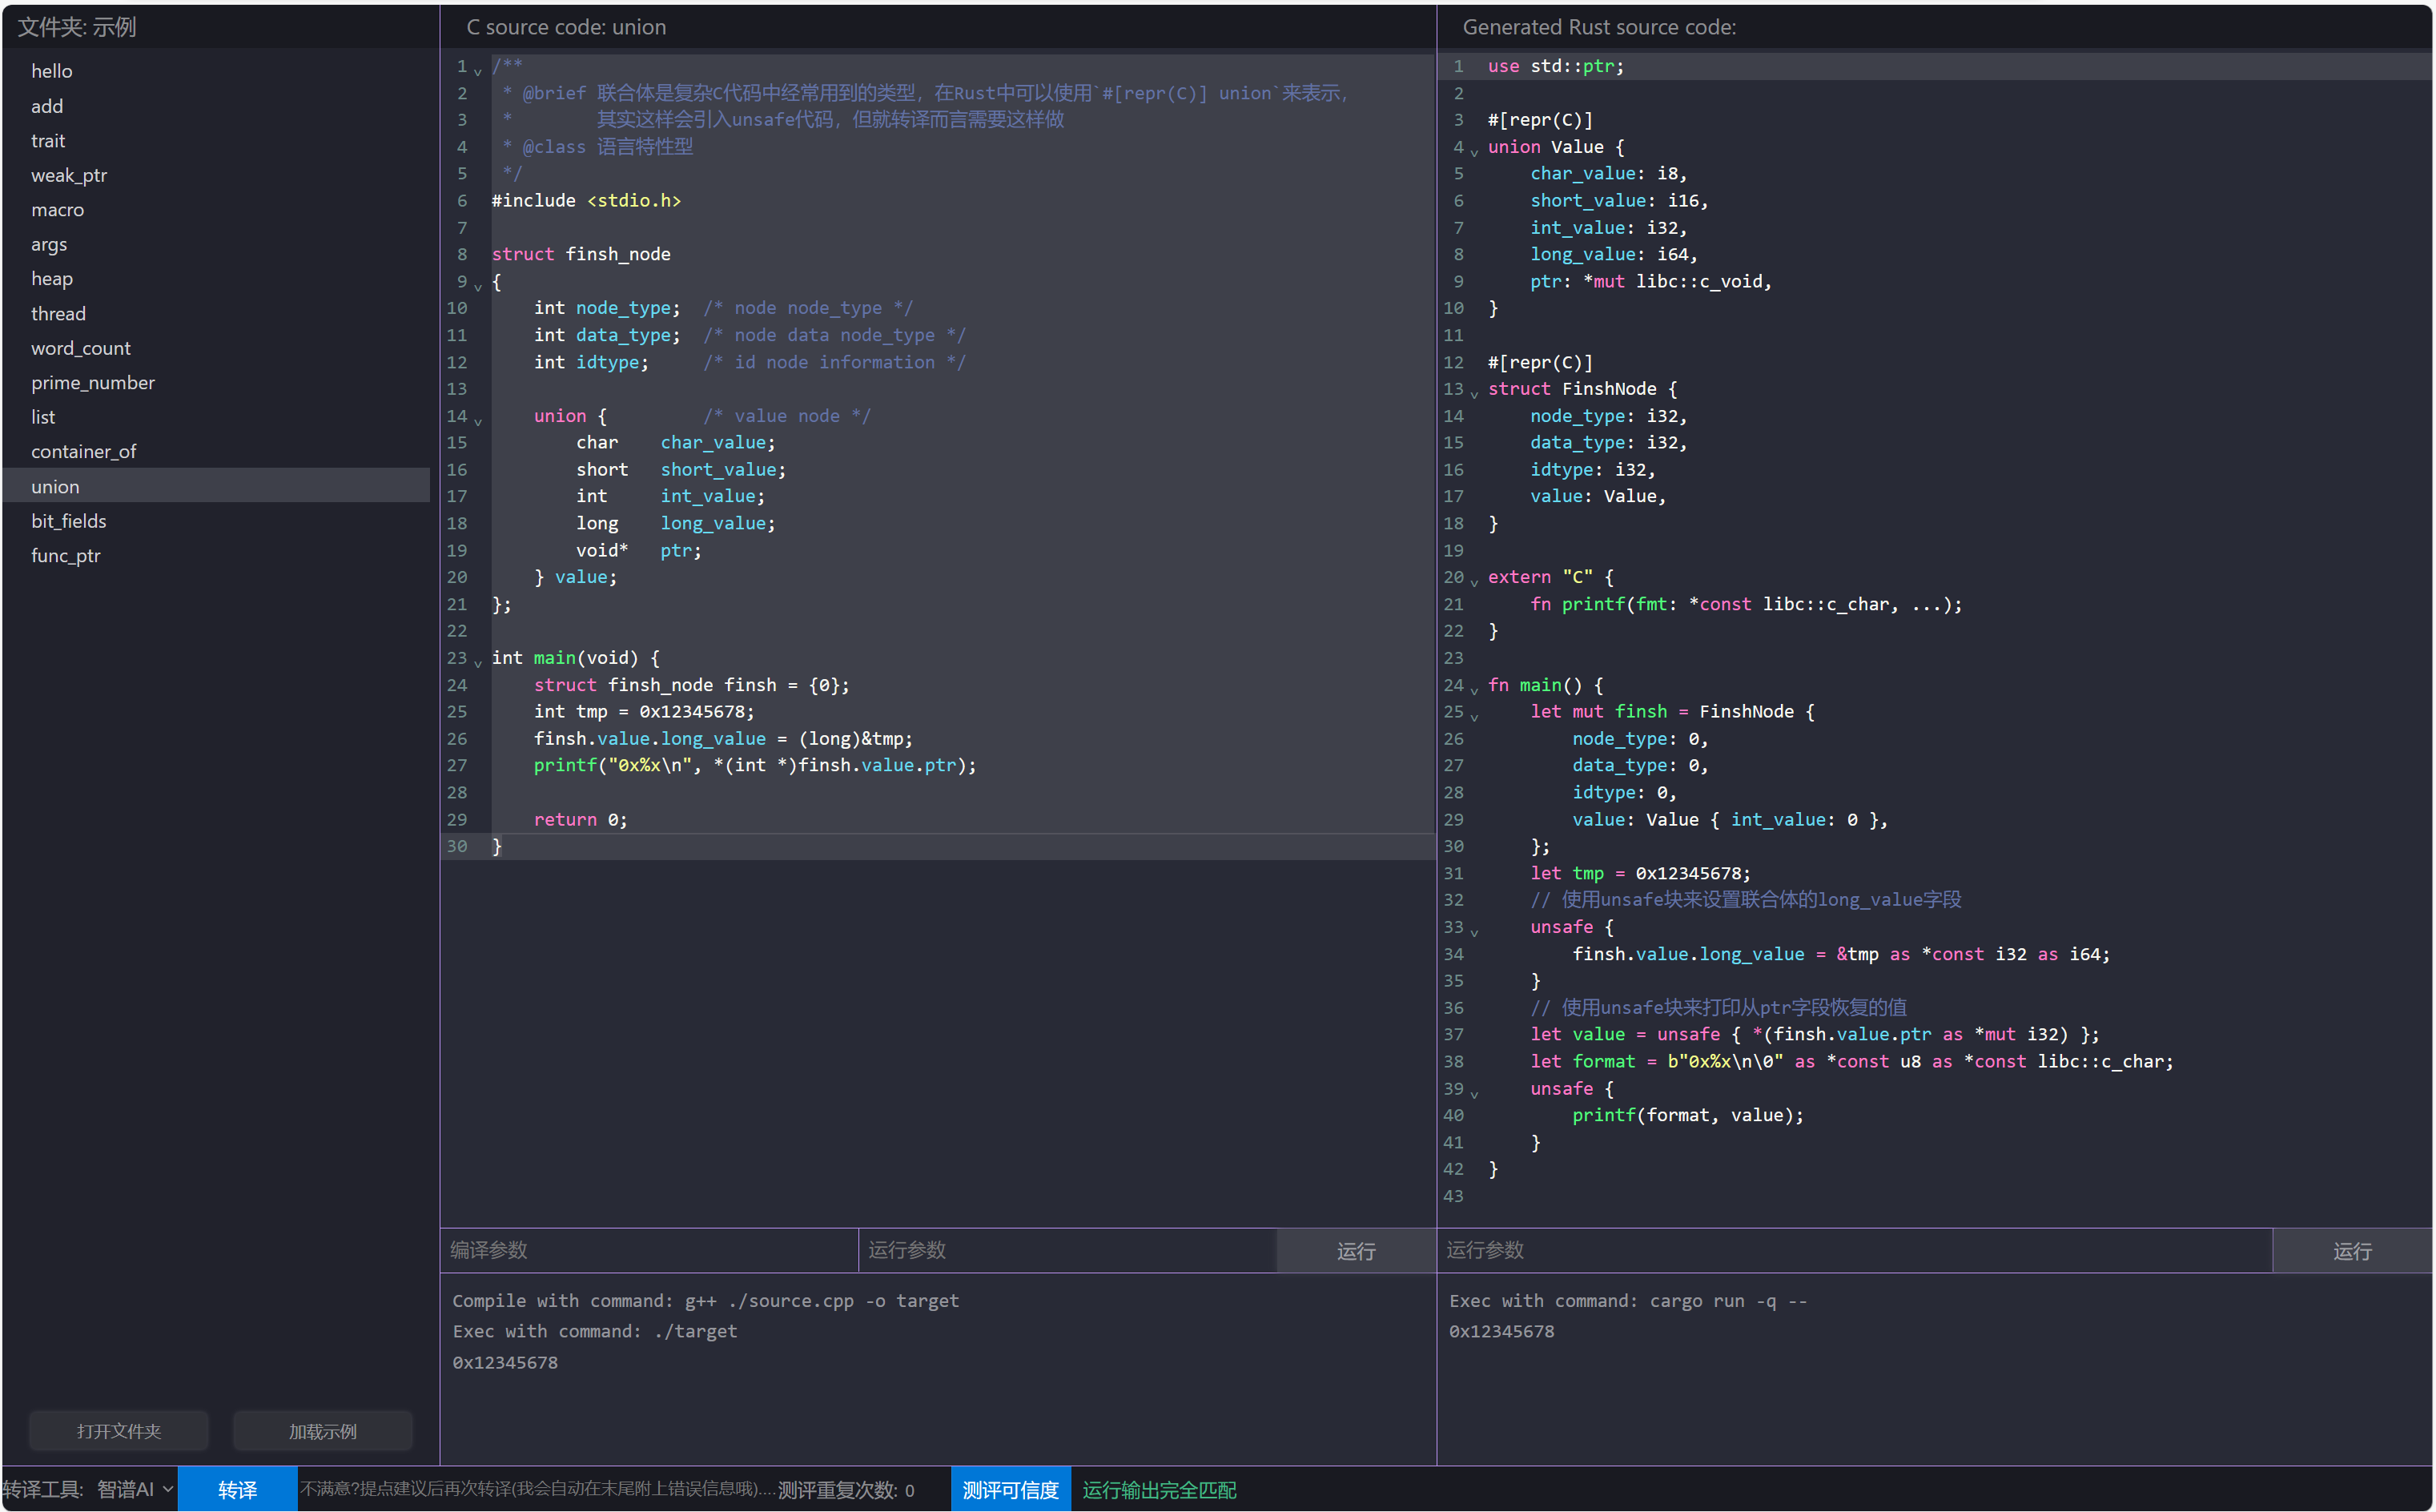Click the printf line in C source

(x=755, y=765)
